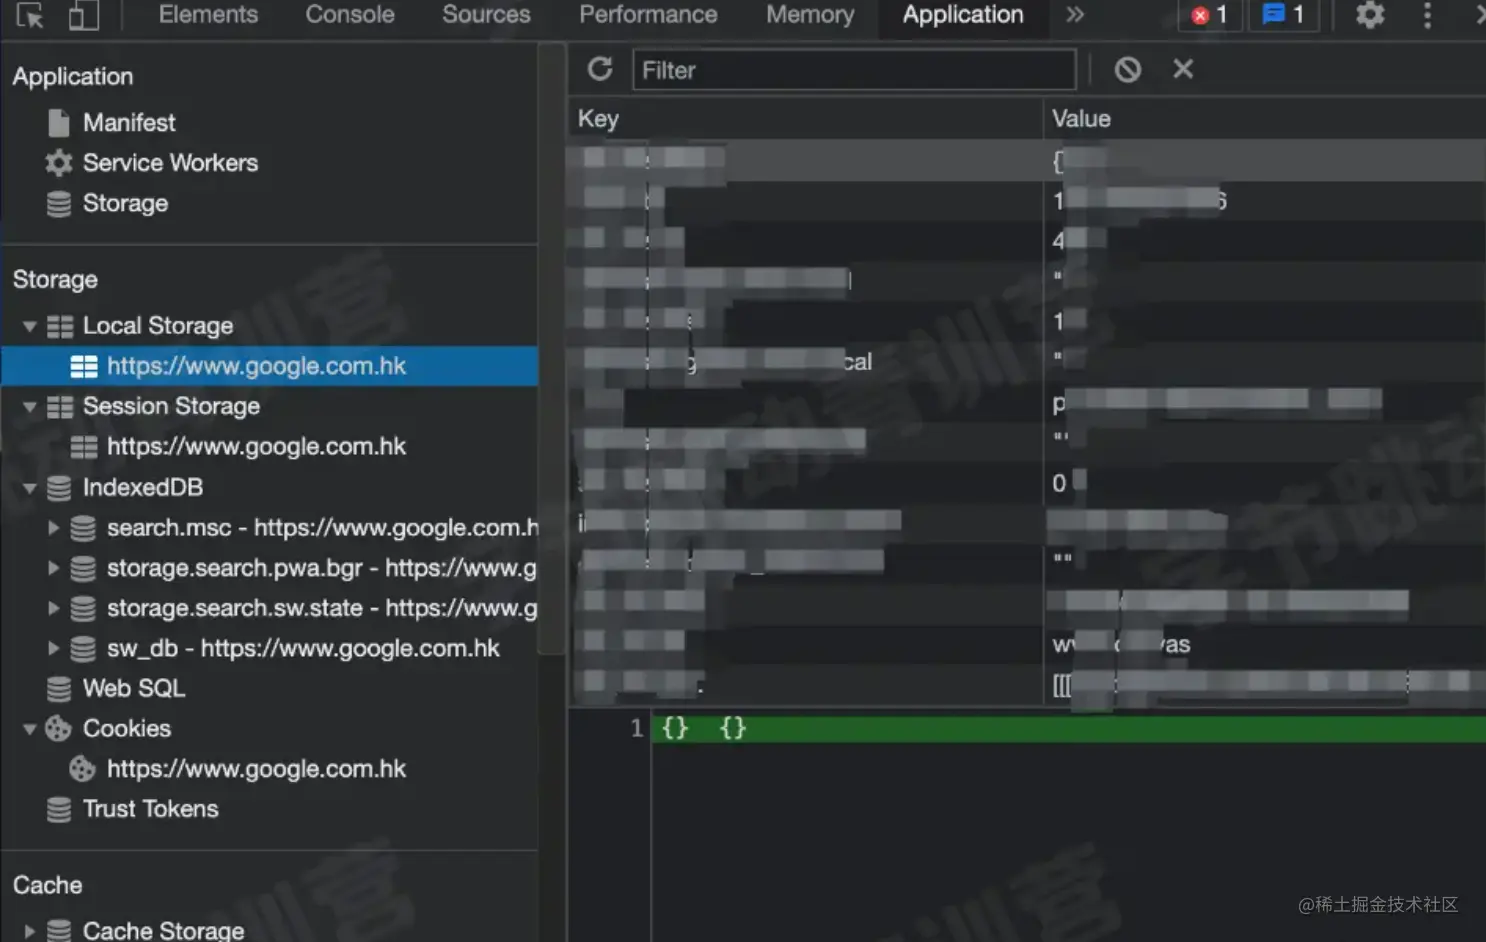Viewport: 1486px width, 942px height.
Task: Open the DevTools settings gear
Action: (1370, 15)
